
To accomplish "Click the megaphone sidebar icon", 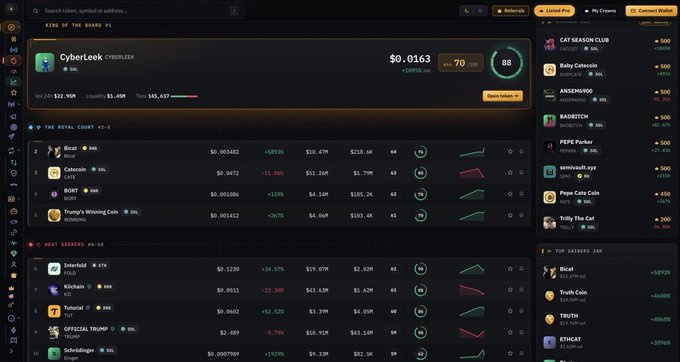I will [x=13, y=117].
